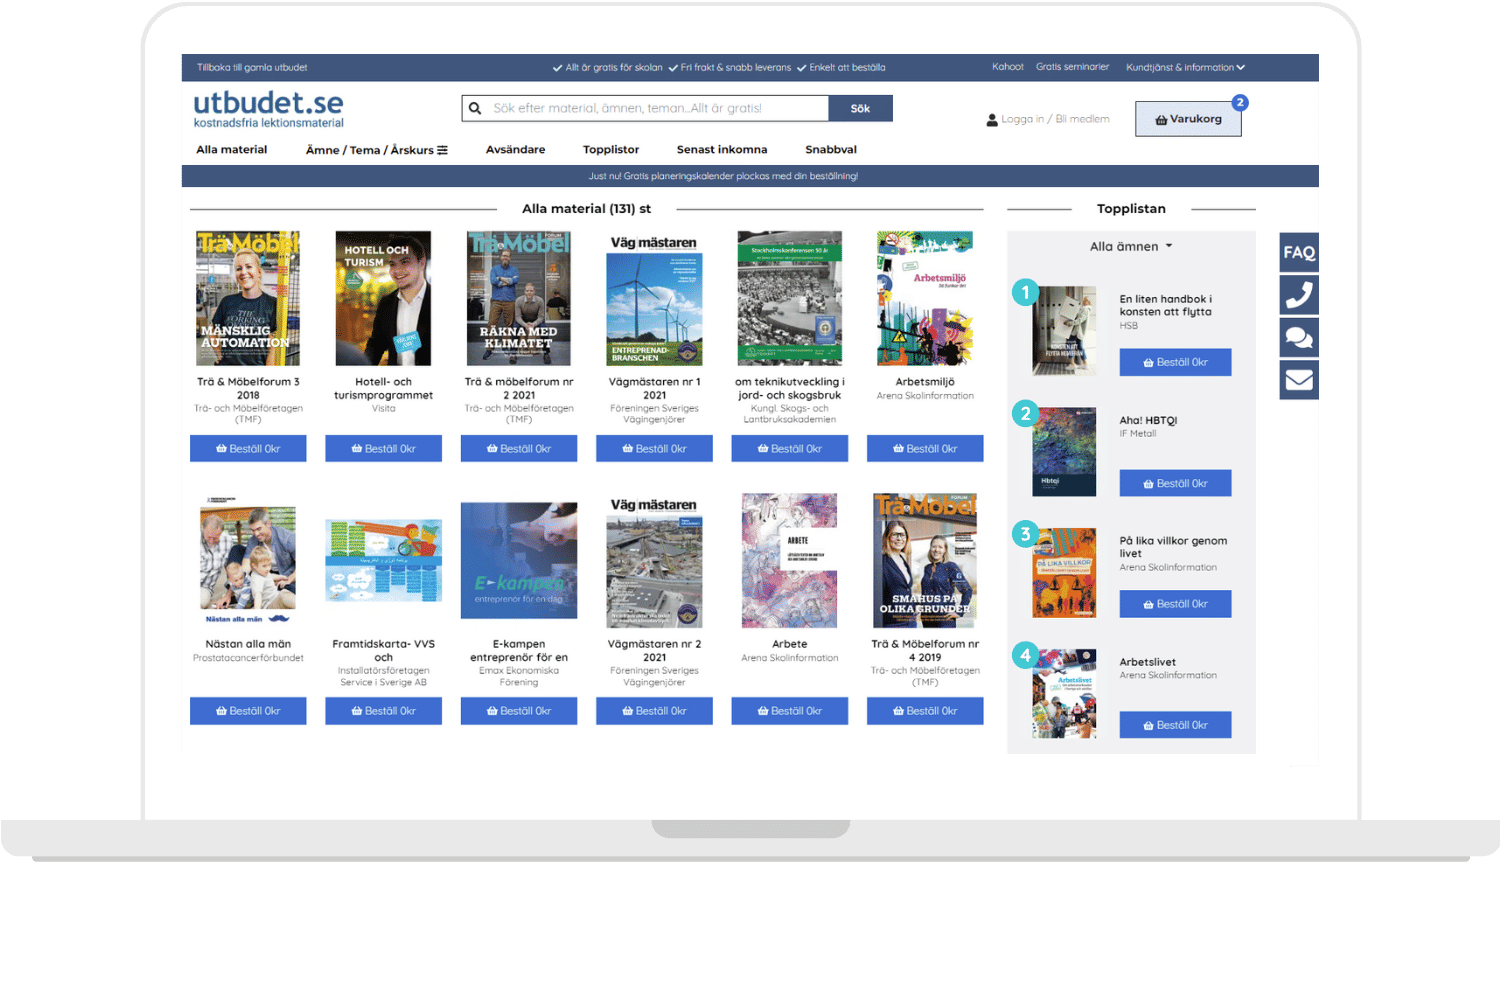Click the Vägmästaren nr 2 2021 title

pos(654,651)
